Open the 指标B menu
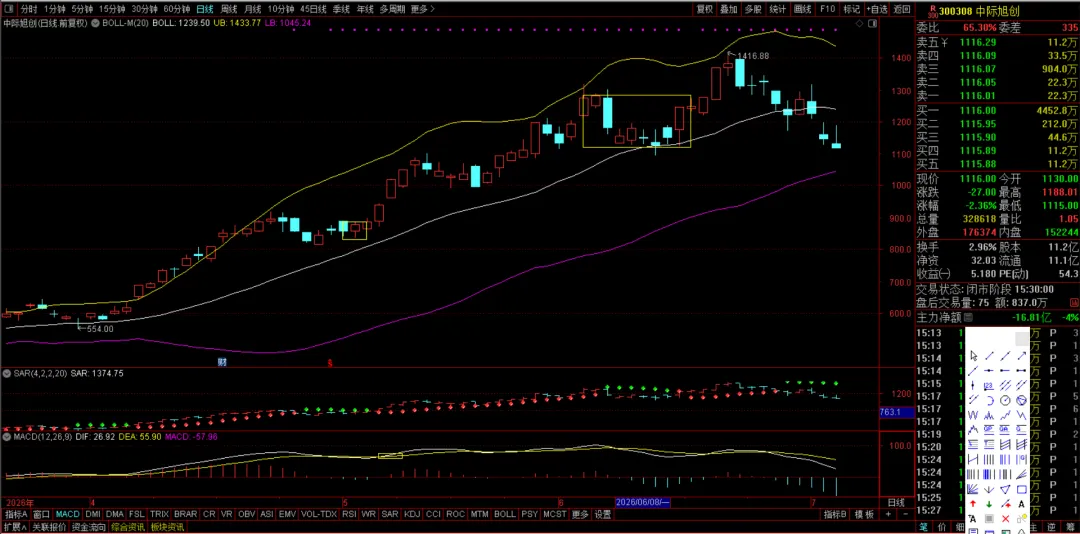 tap(836, 514)
